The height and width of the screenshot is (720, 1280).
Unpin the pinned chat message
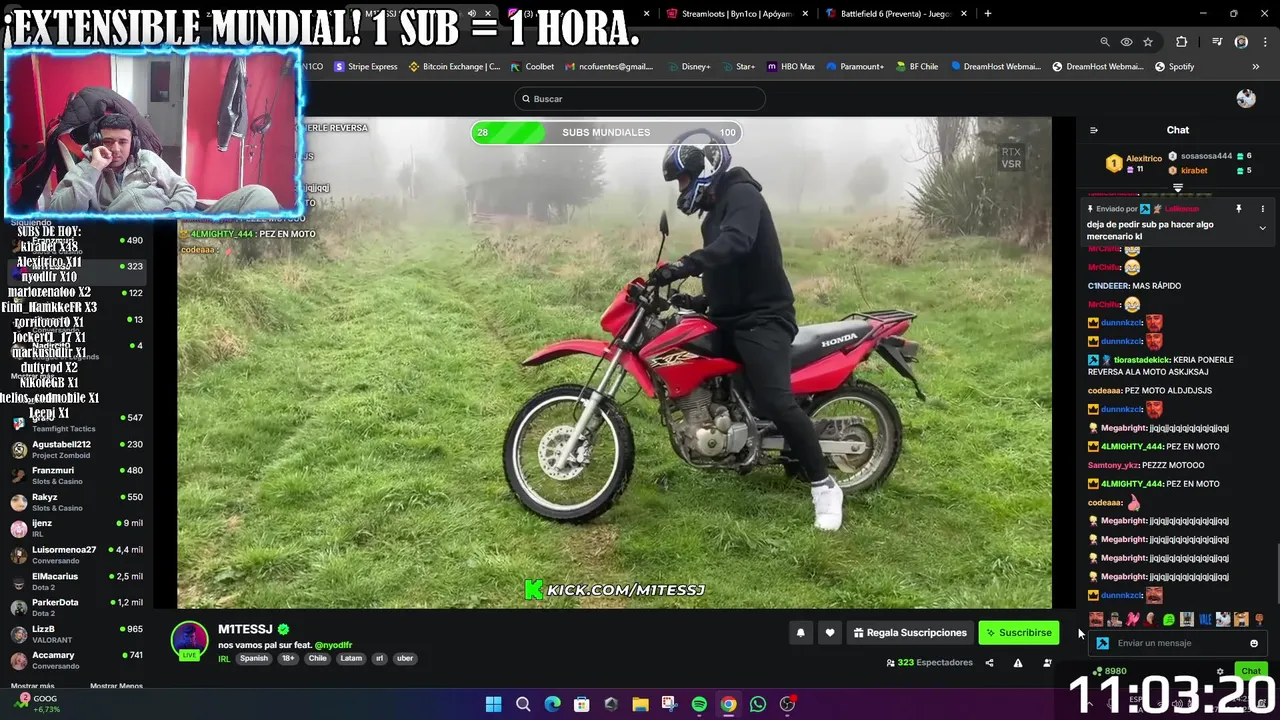point(1238,209)
